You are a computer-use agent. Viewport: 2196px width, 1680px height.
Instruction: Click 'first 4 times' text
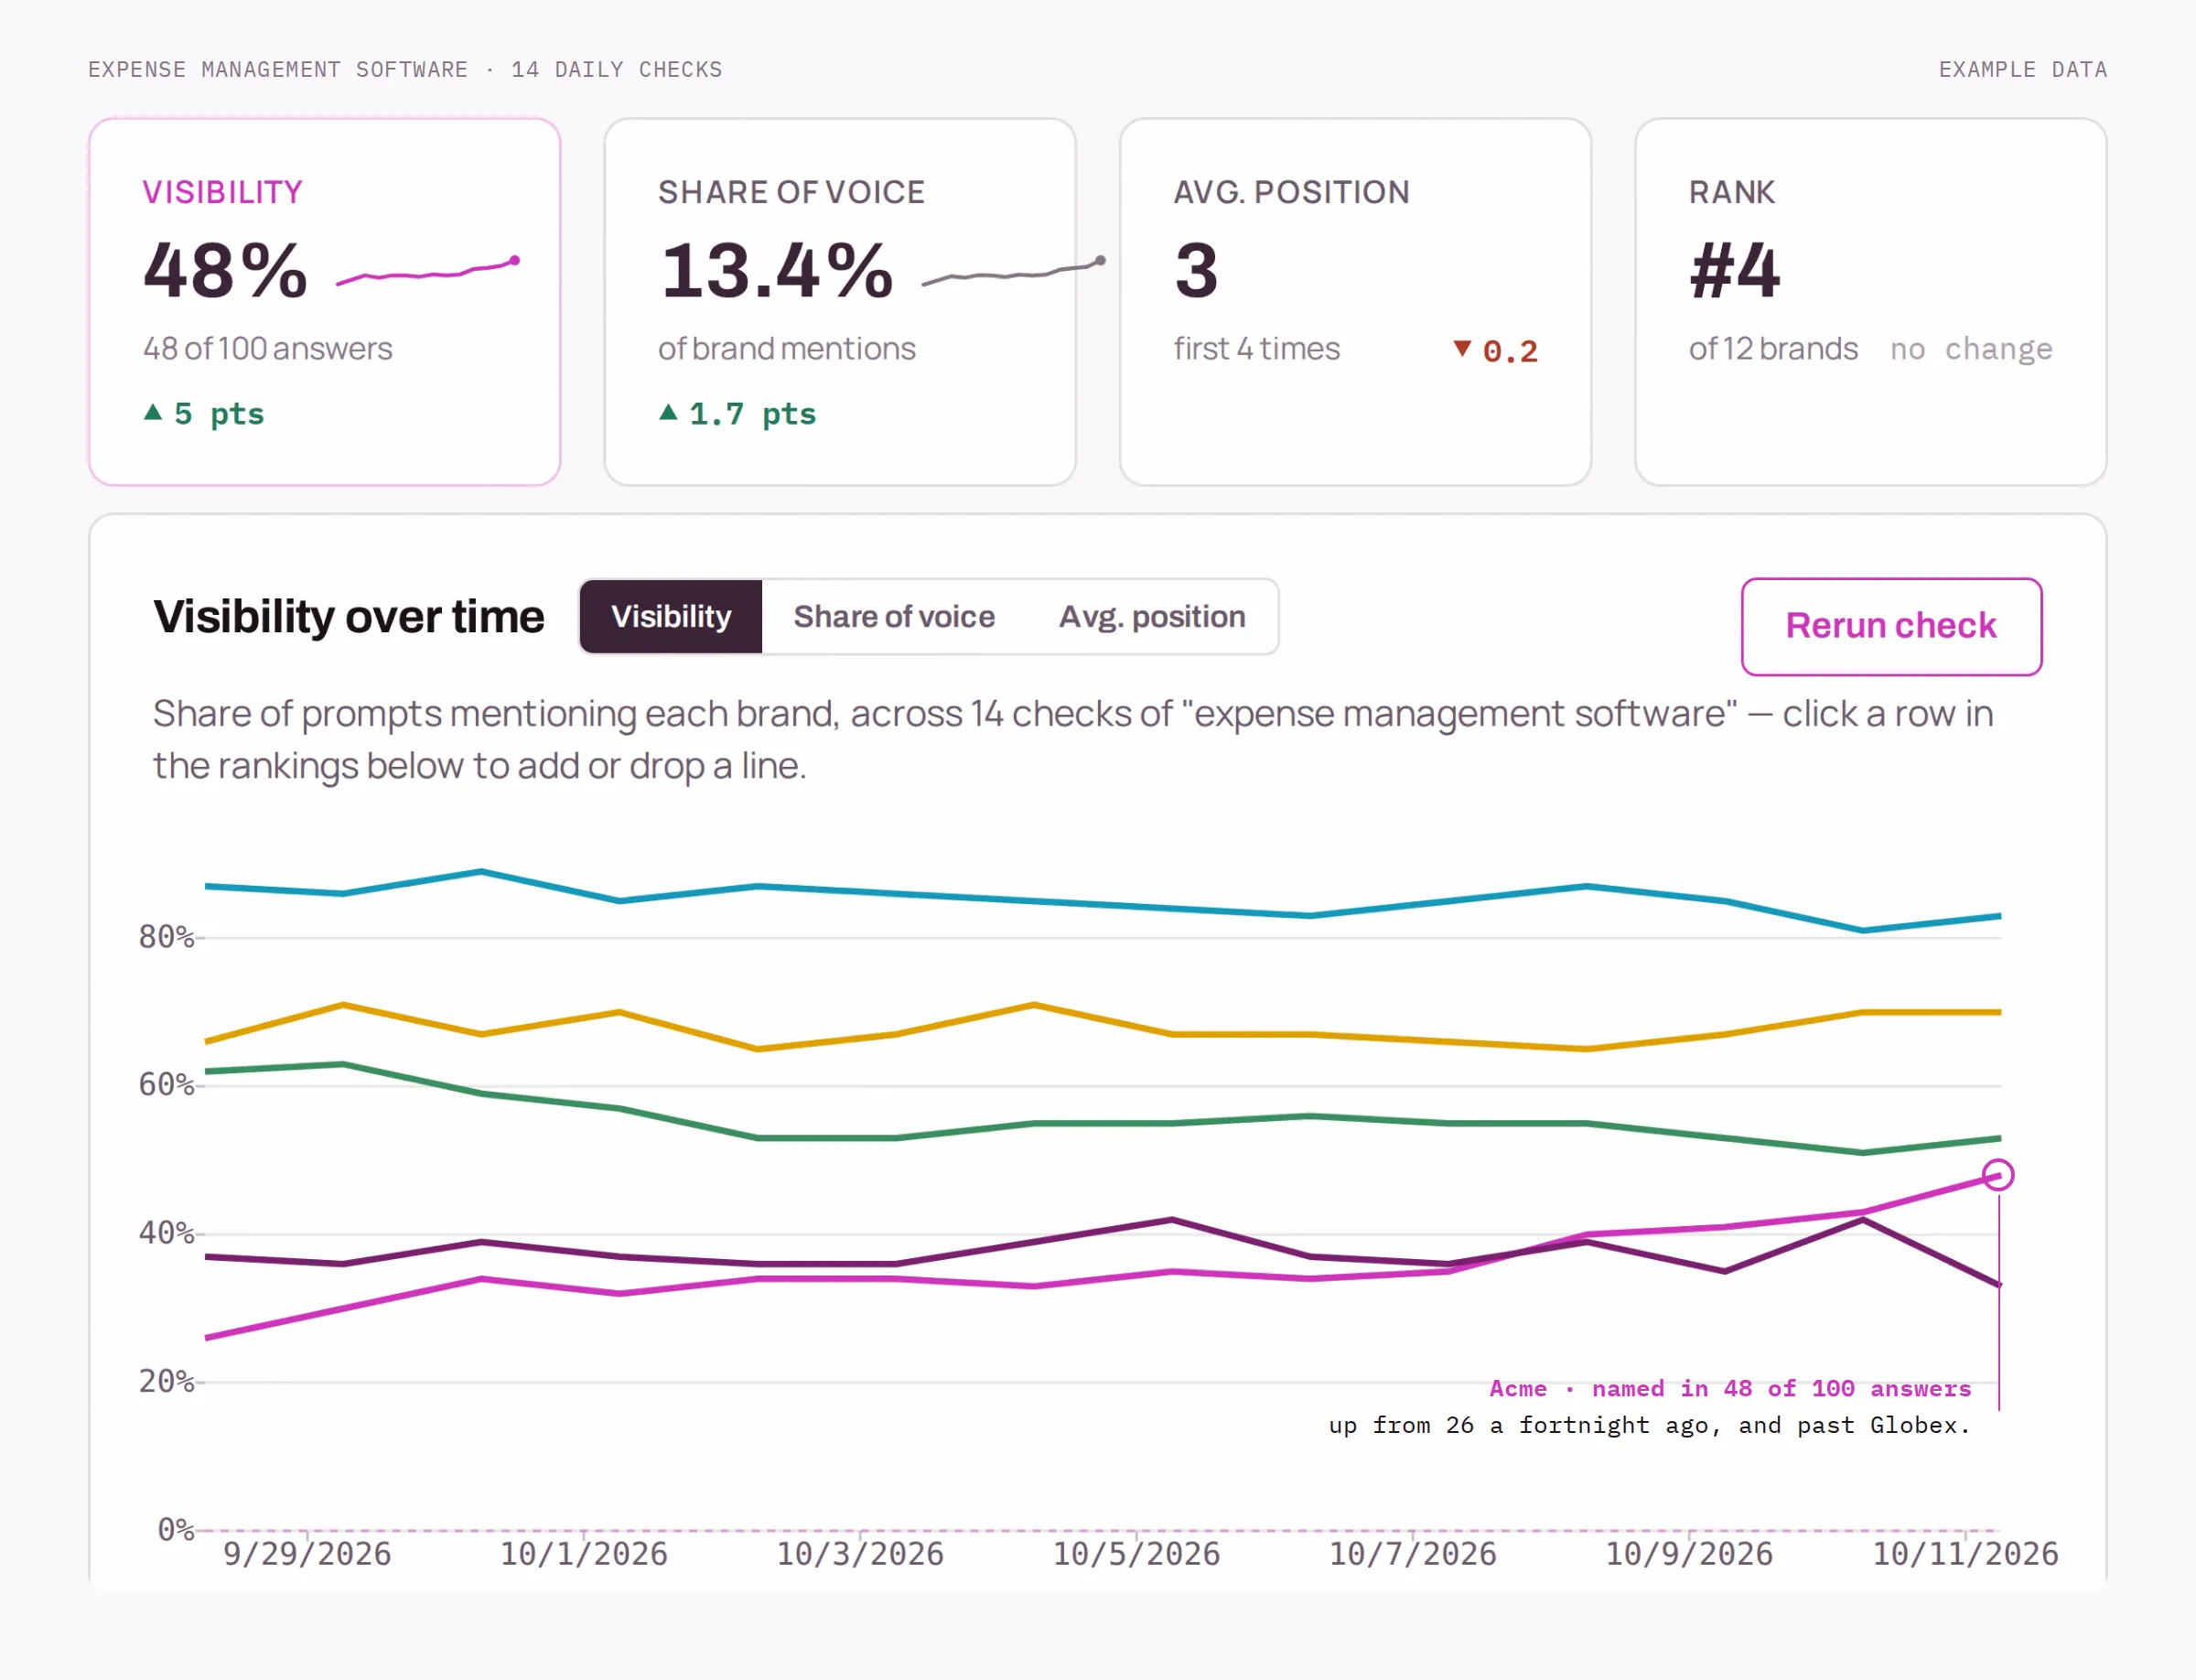(x=1256, y=348)
